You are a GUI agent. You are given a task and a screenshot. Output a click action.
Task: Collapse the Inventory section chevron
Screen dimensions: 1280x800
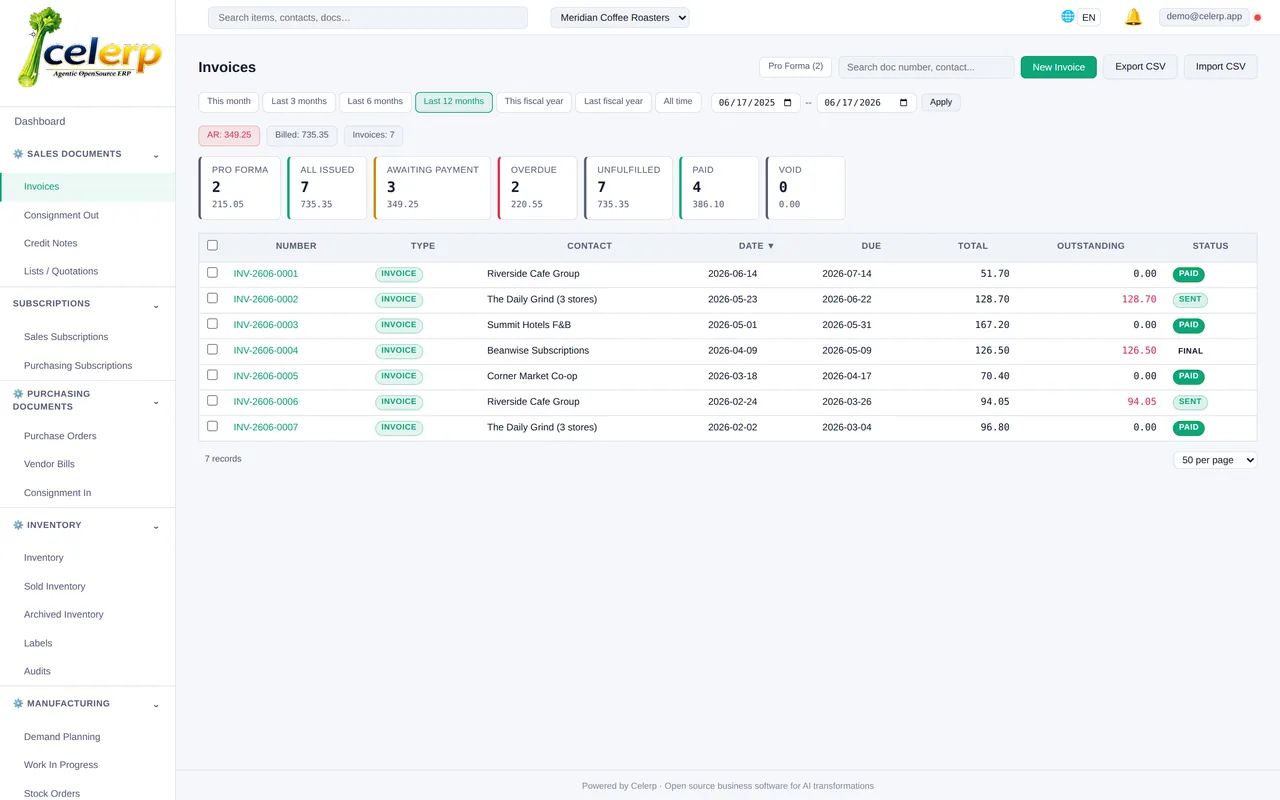click(x=156, y=527)
